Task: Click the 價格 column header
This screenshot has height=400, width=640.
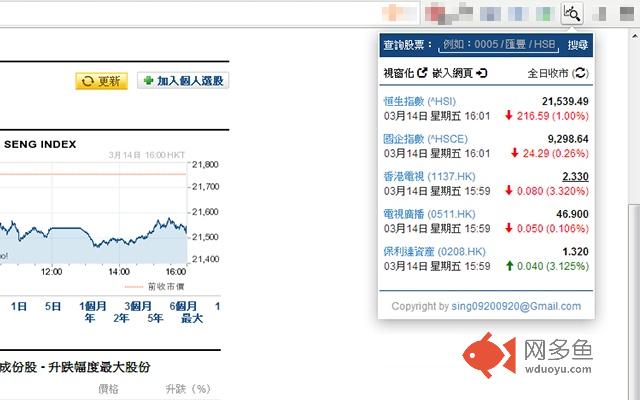Action: coord(108,389)
